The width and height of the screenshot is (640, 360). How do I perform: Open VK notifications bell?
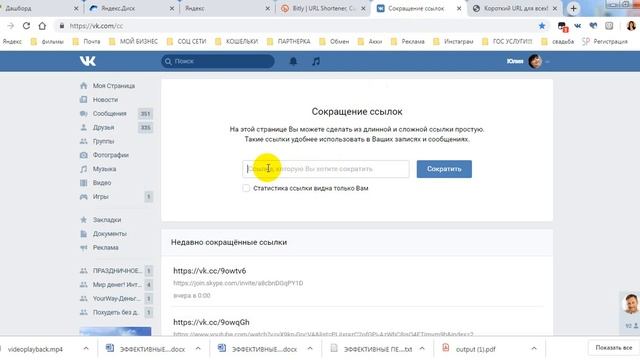coord(293,61)
